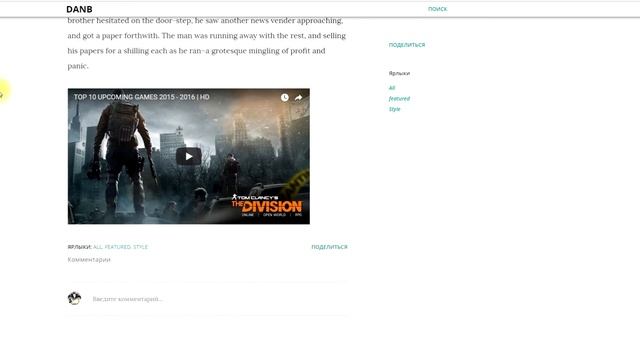Open the featured label in sidebar
The width and height of the screenshot is (640, 360).
point(399,98)
